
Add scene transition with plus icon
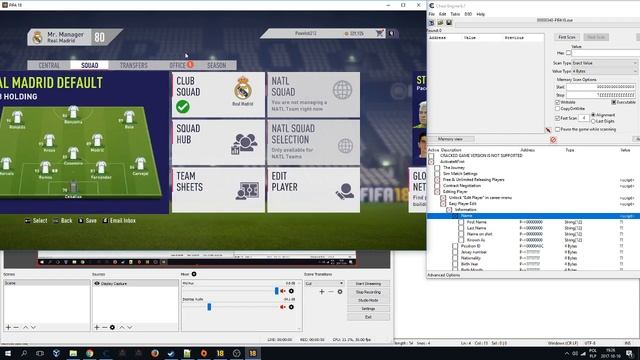point(322,291)
